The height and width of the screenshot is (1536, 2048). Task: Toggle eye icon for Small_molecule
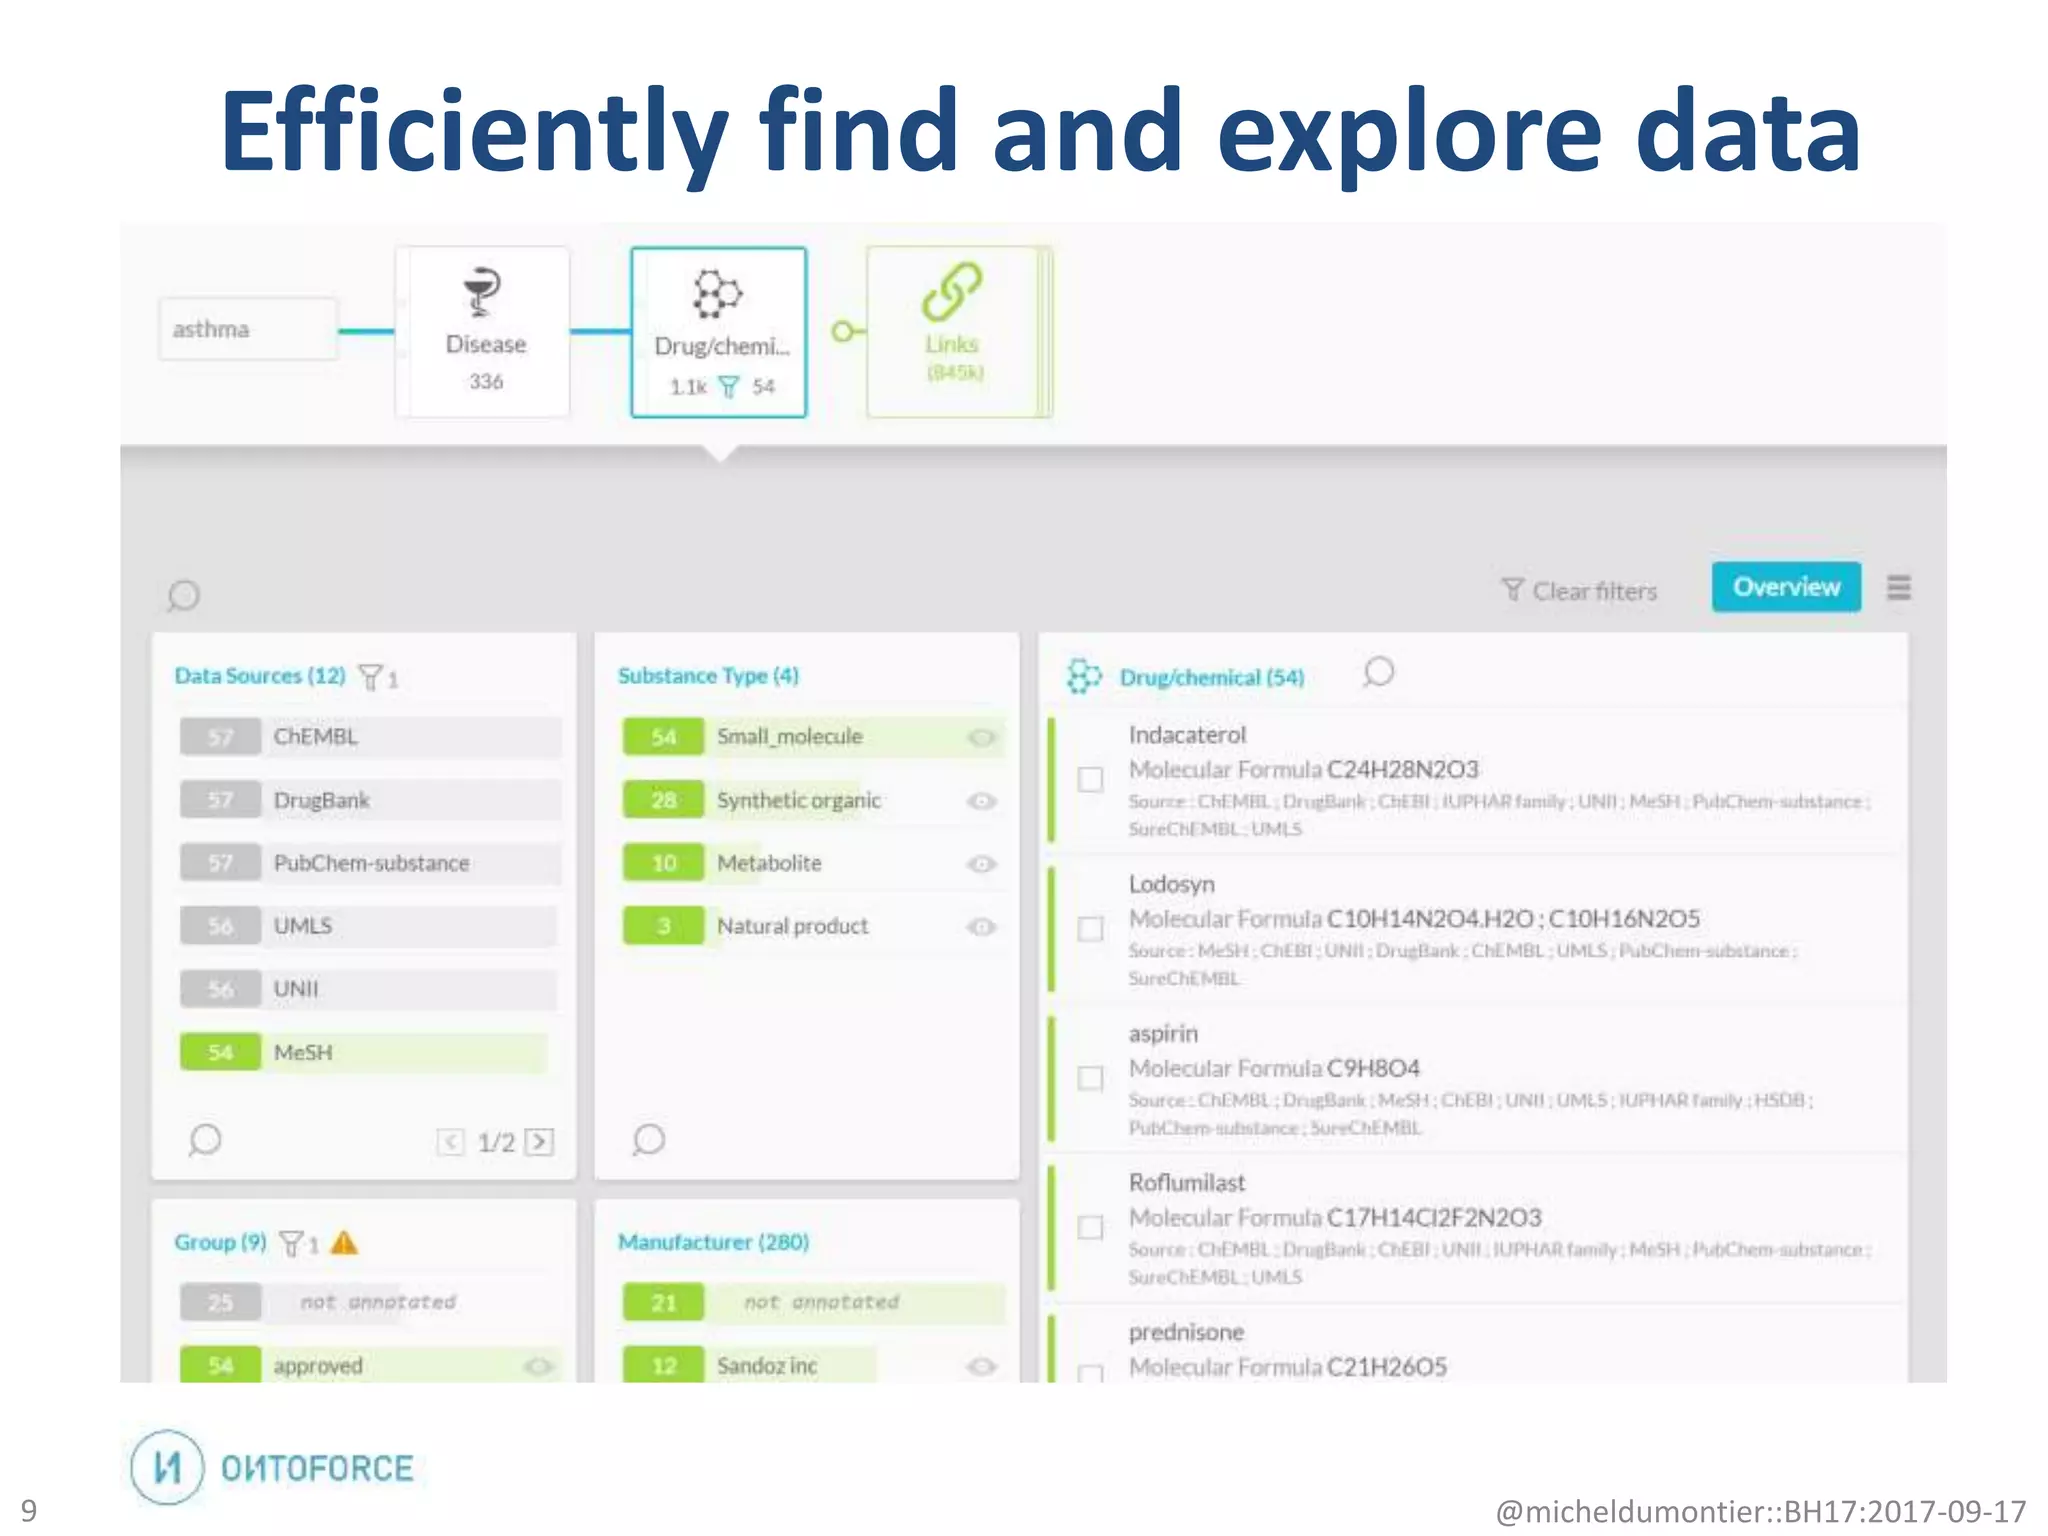coord(982,738)
